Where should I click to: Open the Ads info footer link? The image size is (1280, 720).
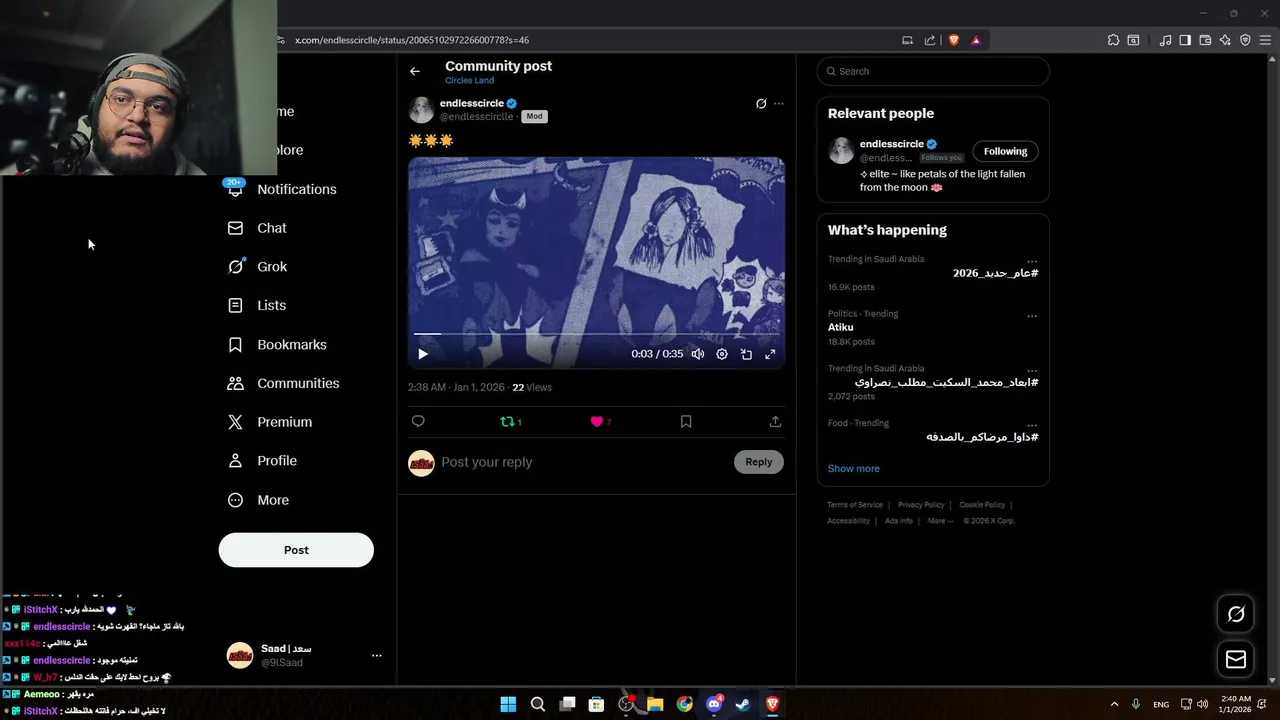899,521
